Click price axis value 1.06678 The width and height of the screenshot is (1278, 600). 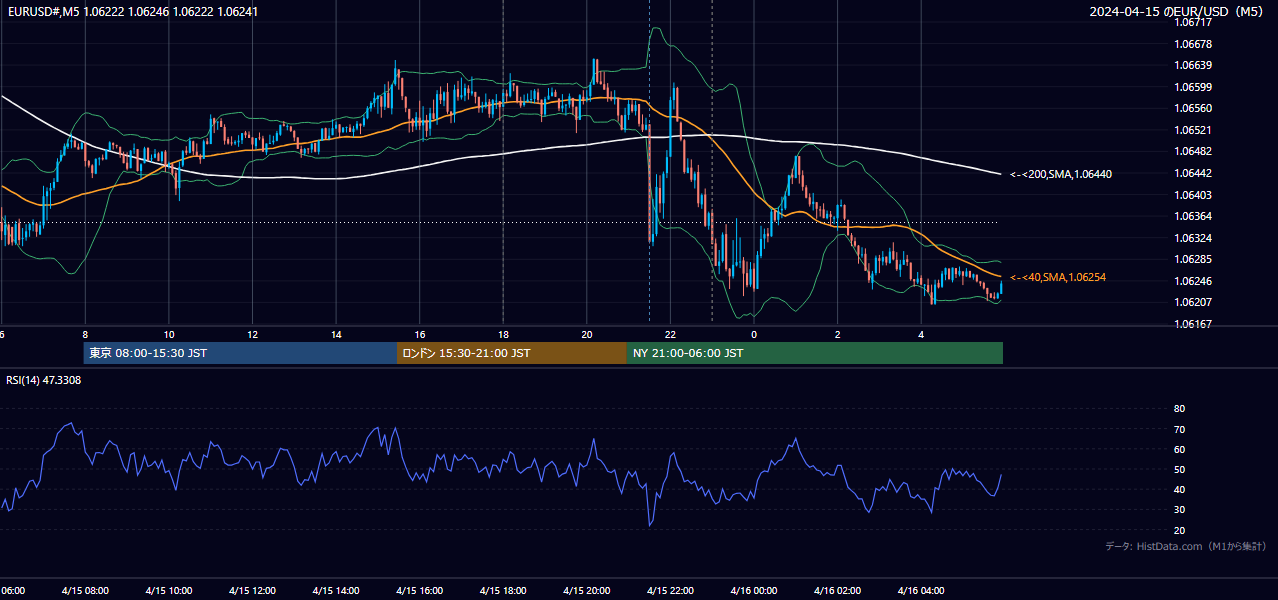(x=1192, y=44)
